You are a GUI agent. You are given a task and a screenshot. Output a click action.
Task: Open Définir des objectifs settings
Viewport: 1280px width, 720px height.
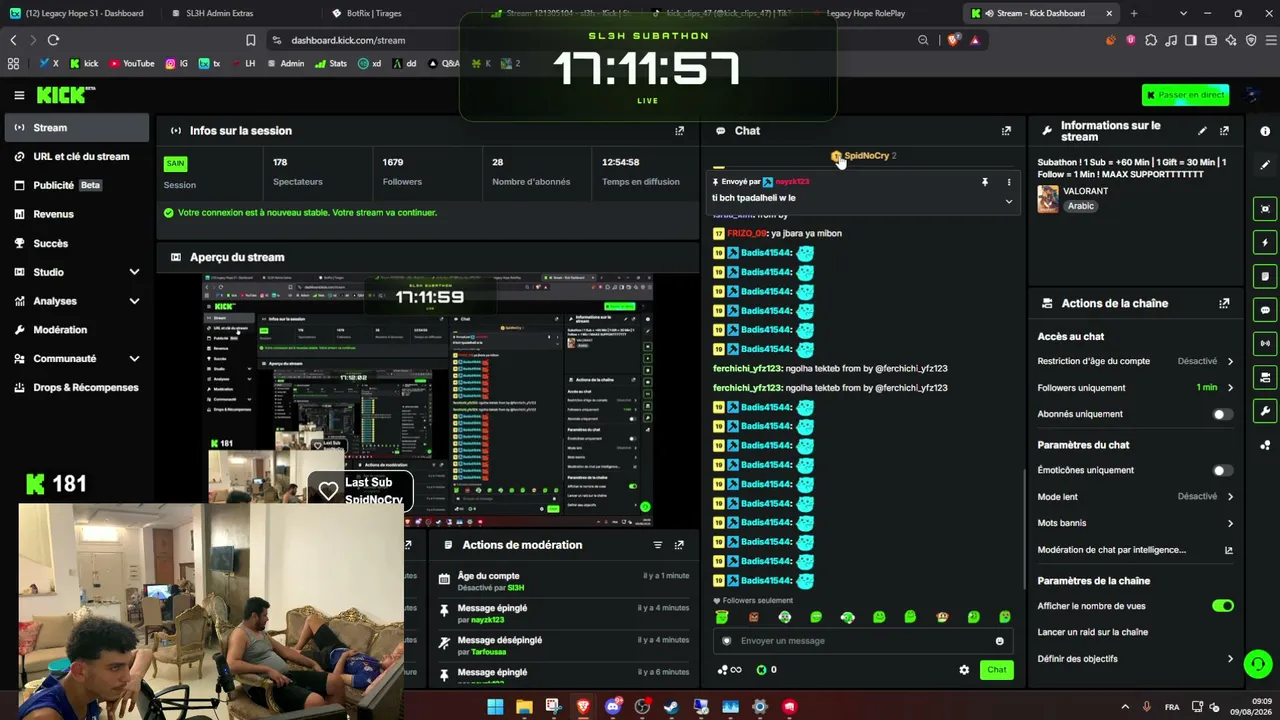[x=1135, y=659]
